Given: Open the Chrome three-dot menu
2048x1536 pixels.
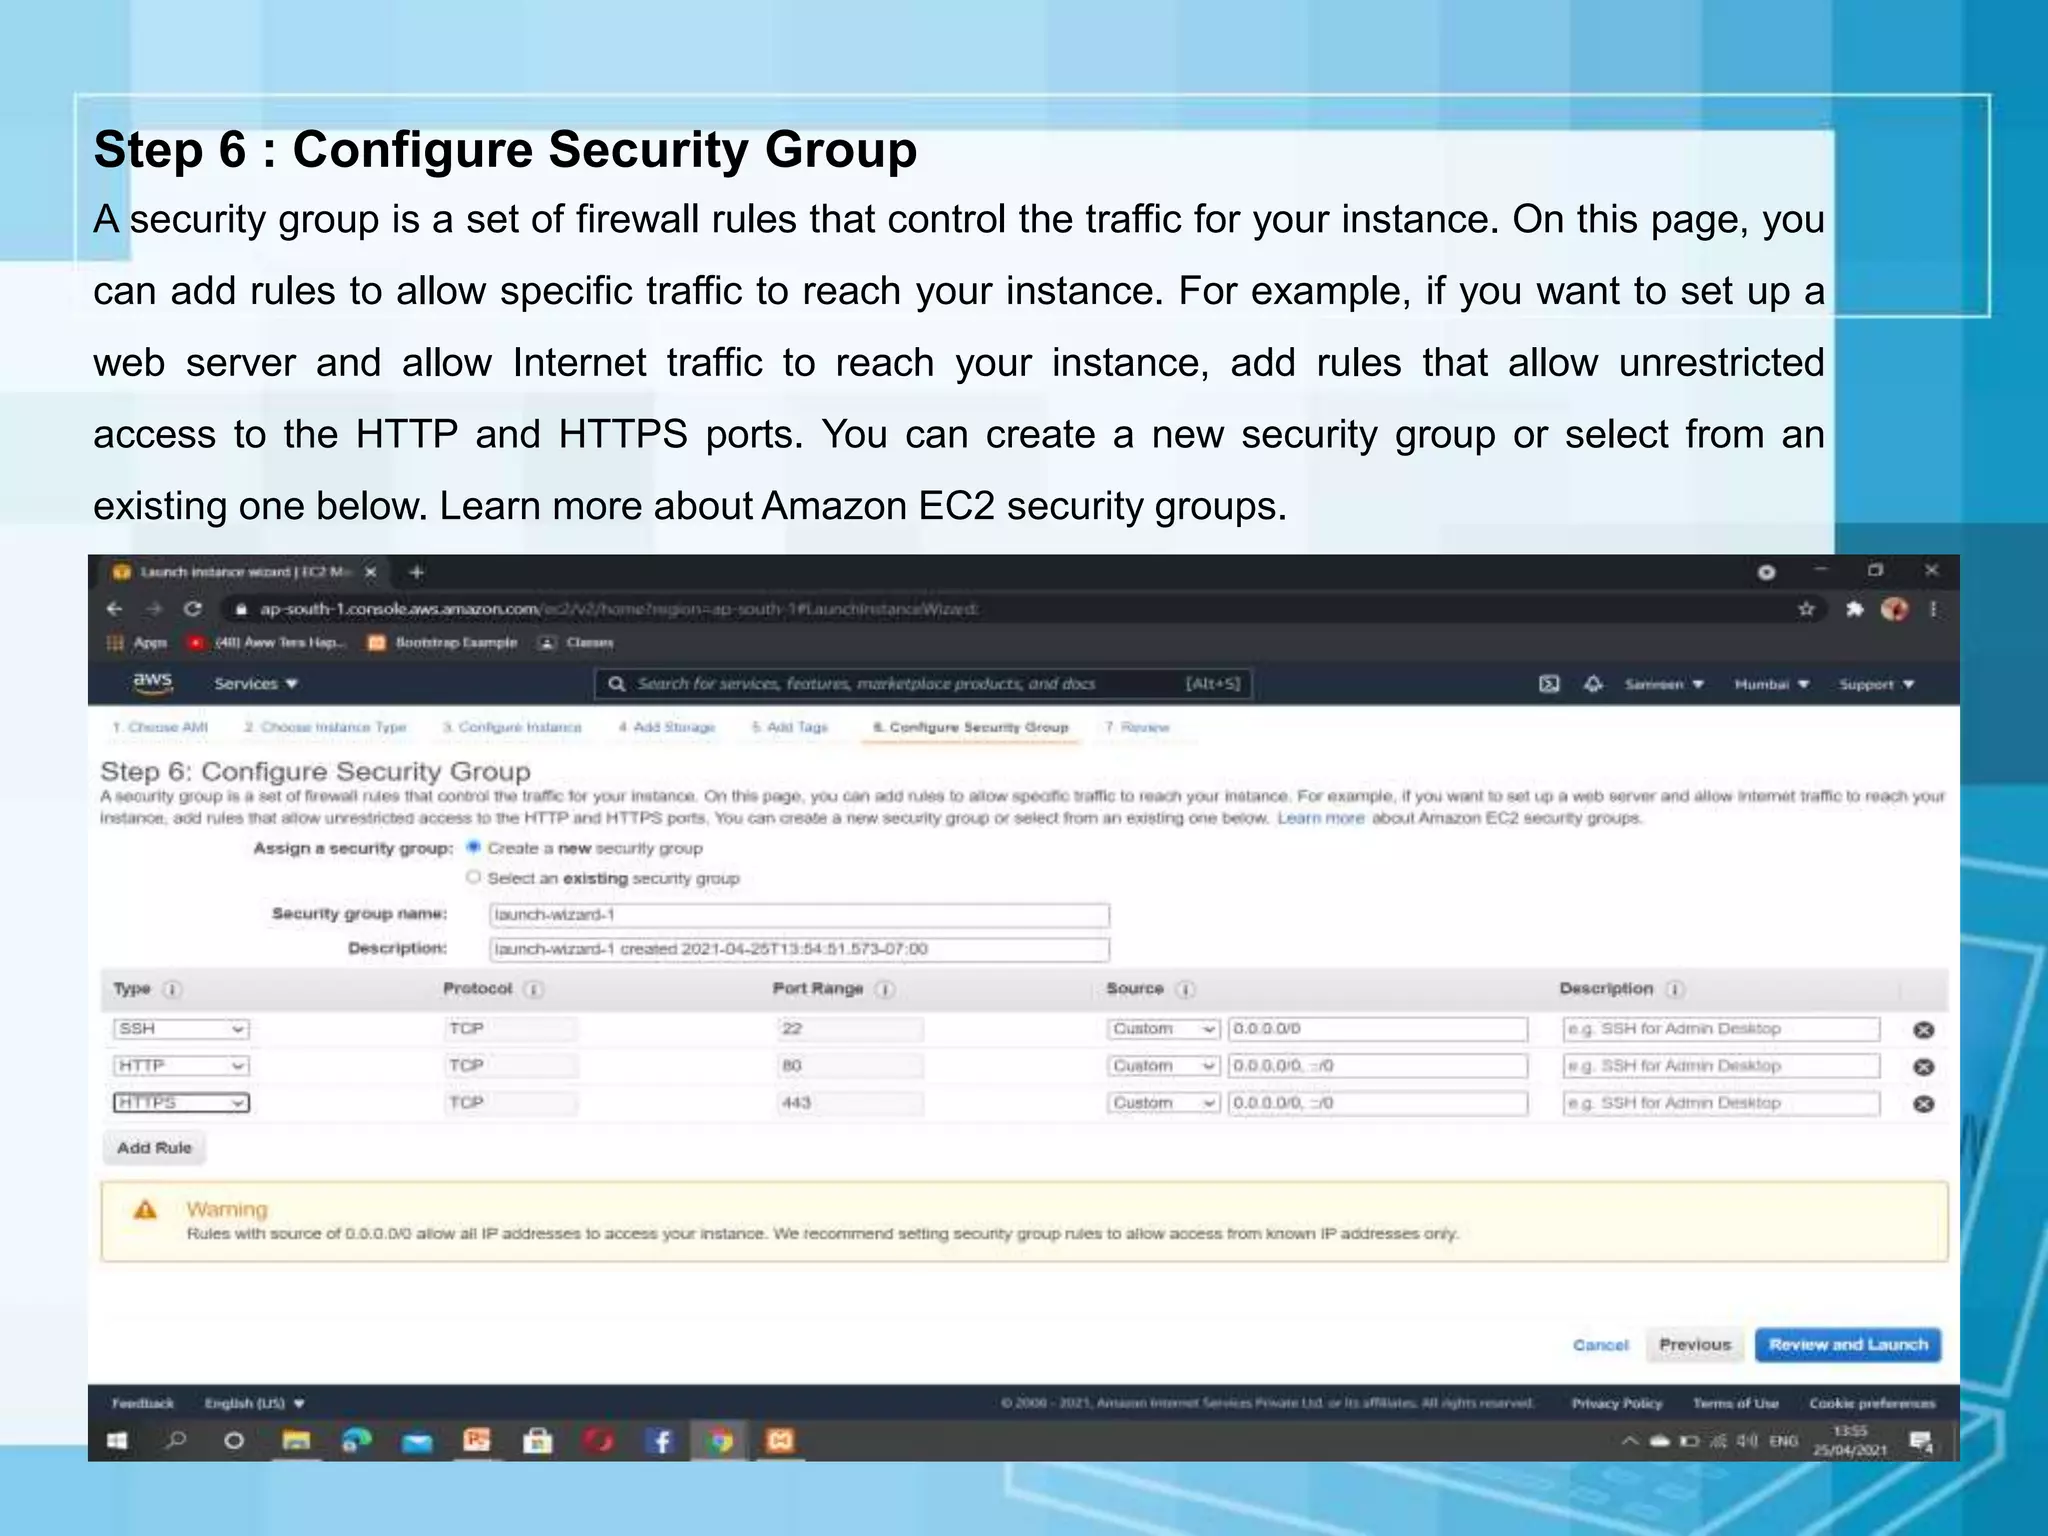Looking at the screenshot, I should pos(1933,609).
